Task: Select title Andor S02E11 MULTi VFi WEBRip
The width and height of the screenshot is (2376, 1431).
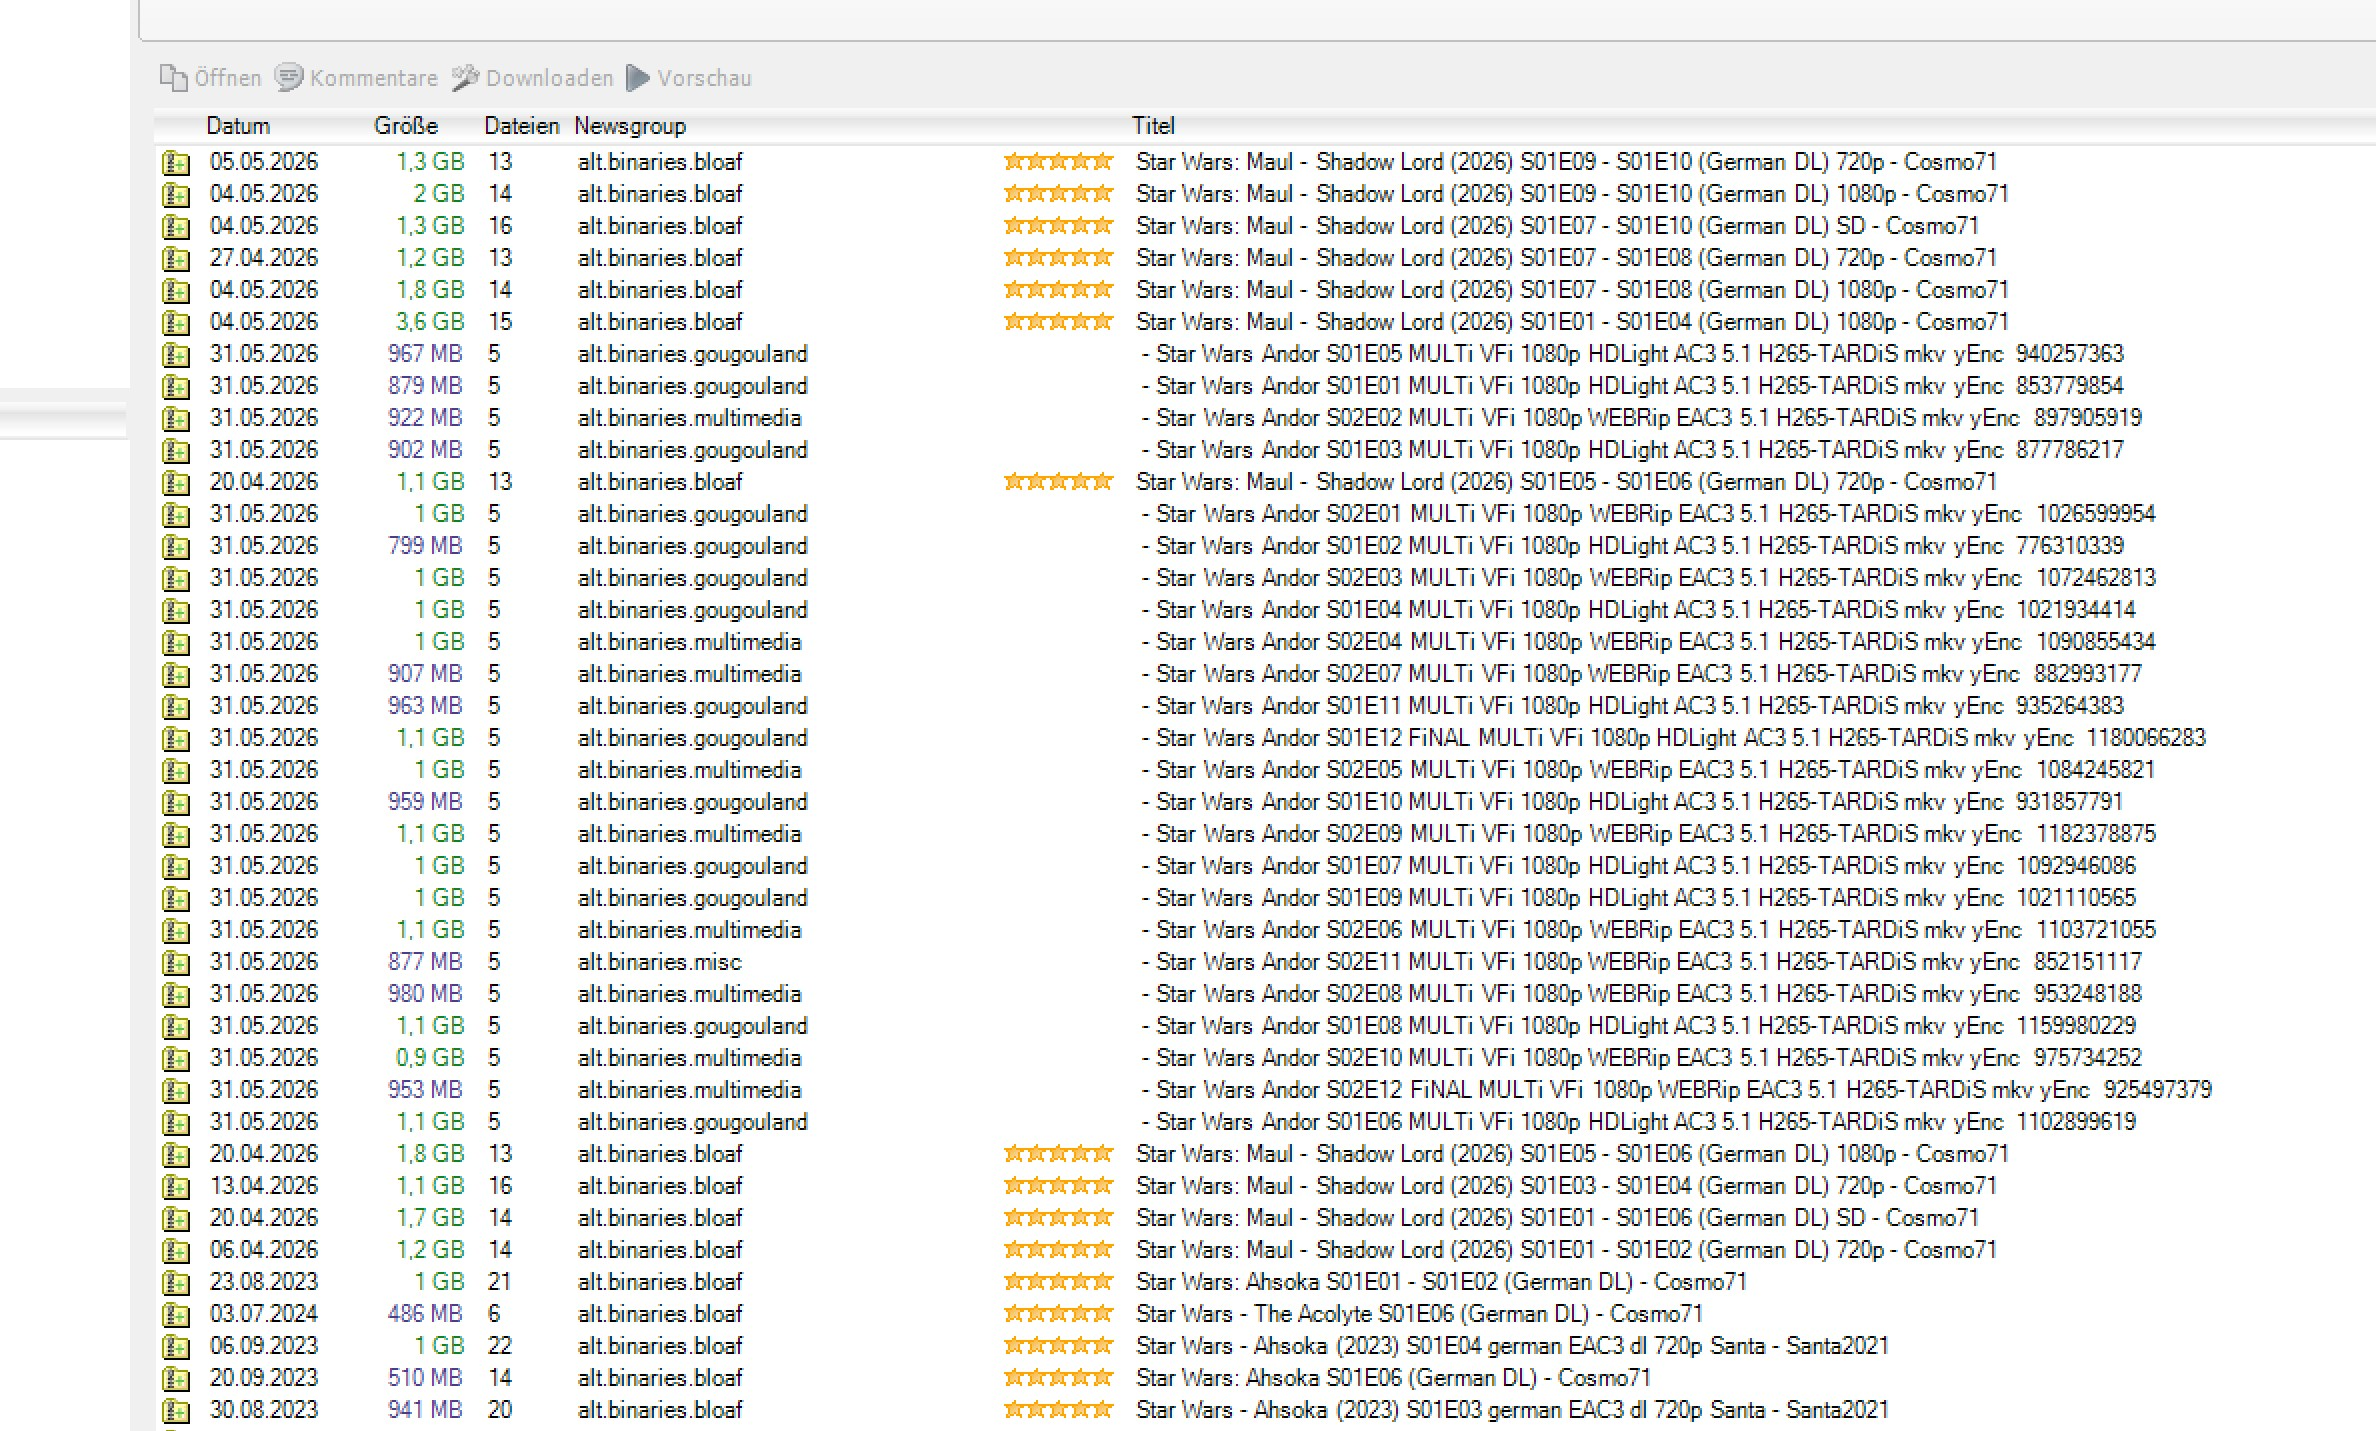Action: coord(1642,962)
